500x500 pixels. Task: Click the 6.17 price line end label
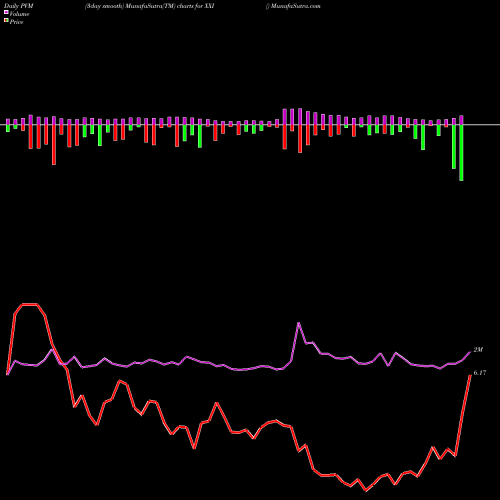[x=480, y=373]
